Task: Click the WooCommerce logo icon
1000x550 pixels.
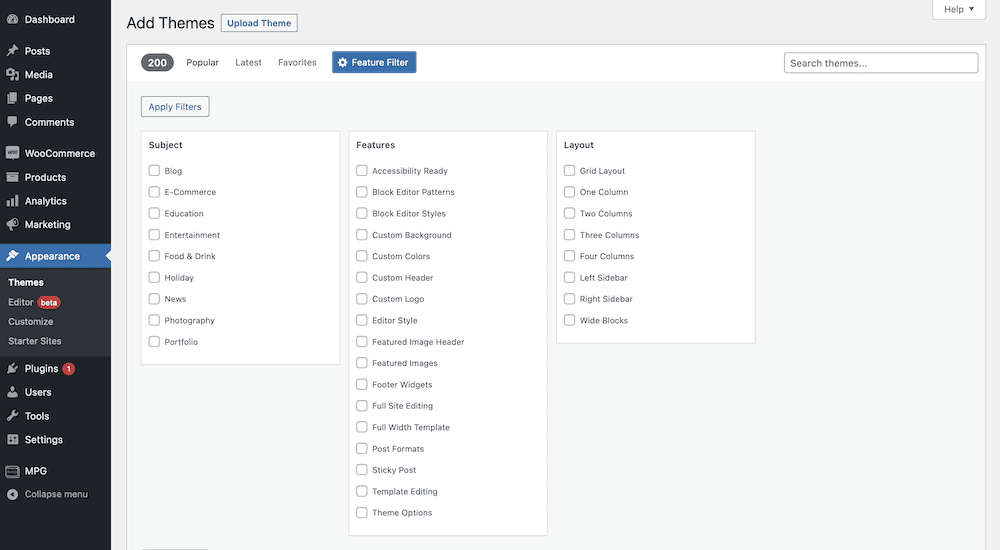Action: click(12, 154)
